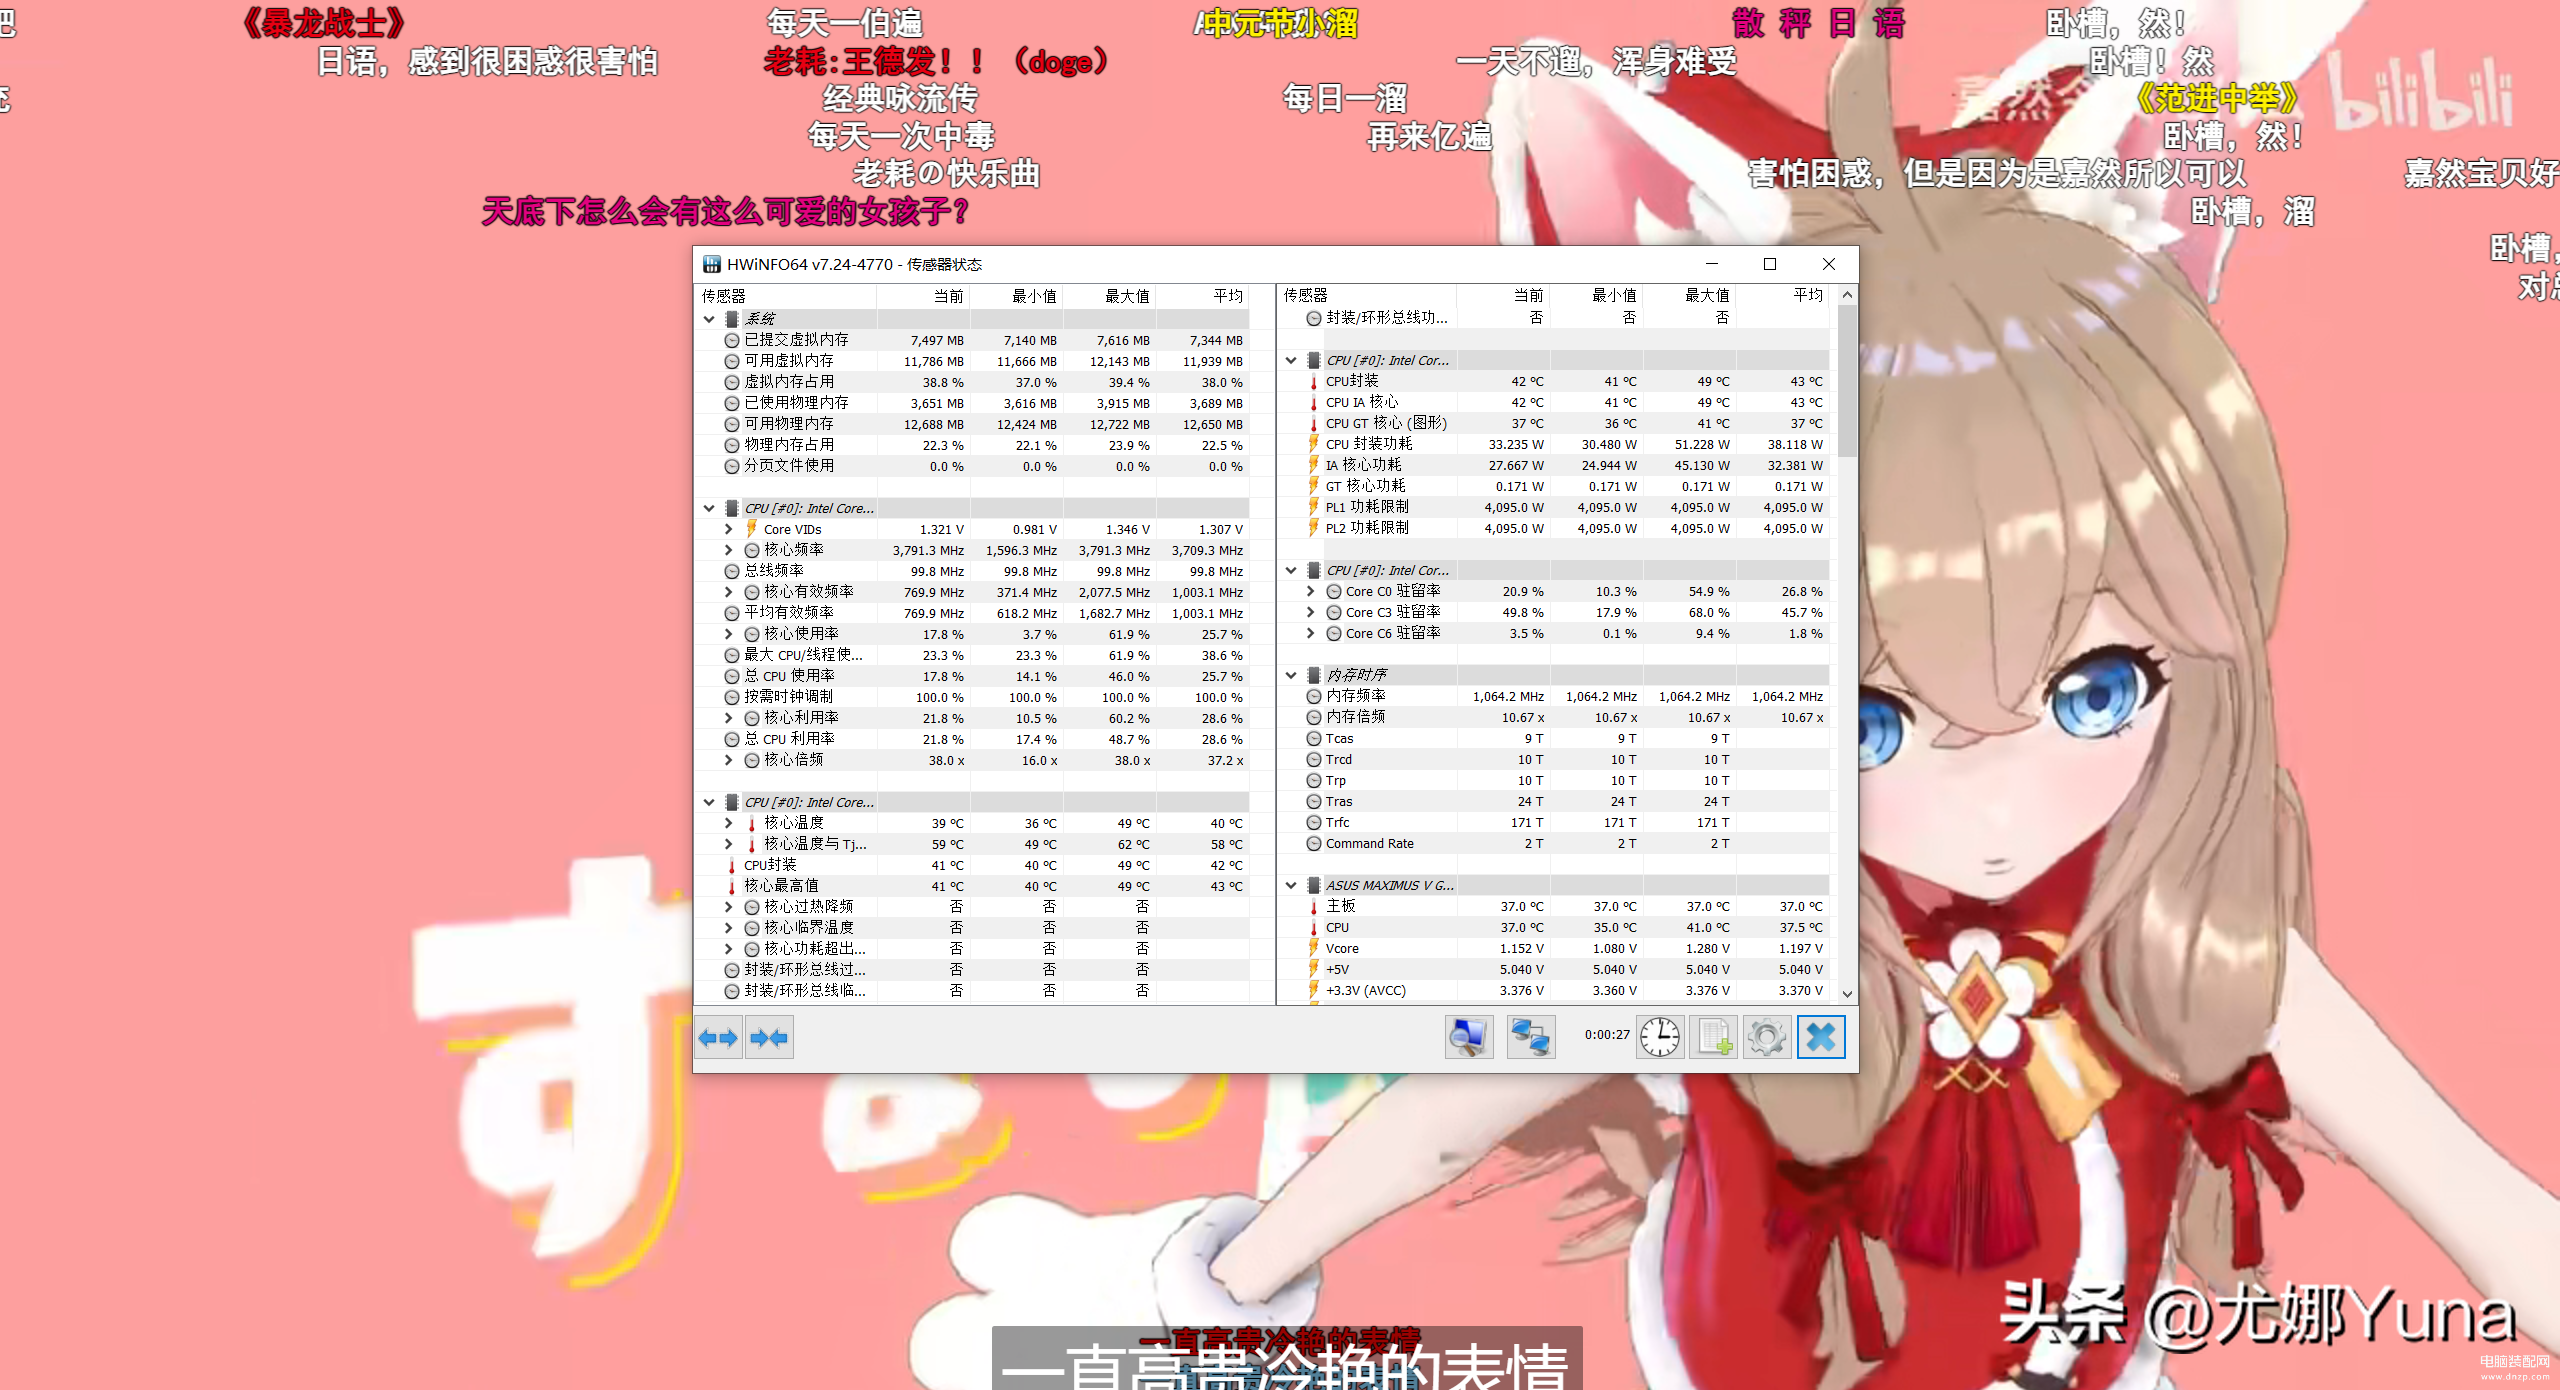The image size is (2560, 1390).
Task: Select the Tras row
Action: 1554,801
